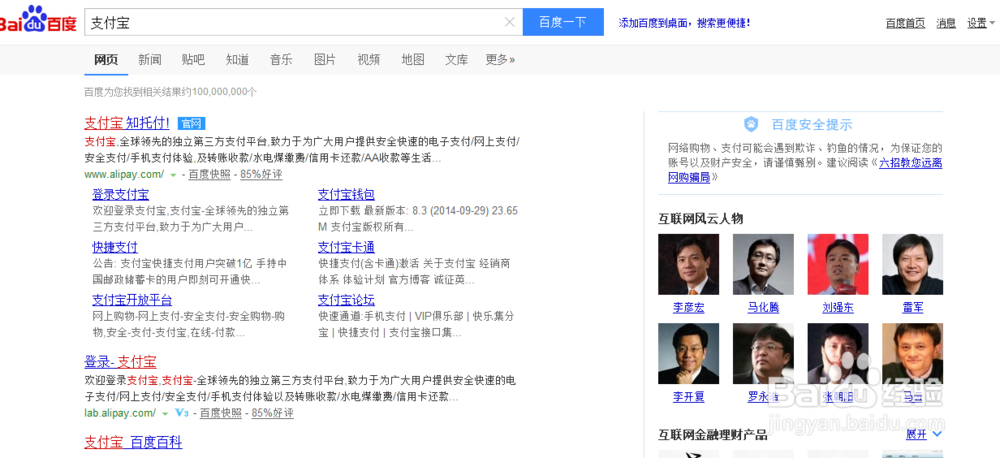The width and height of the screenshot is (1000, 458).
Task: Open the dropdown arrow after www.alipay.com/
Action: (x=173, y=175)
